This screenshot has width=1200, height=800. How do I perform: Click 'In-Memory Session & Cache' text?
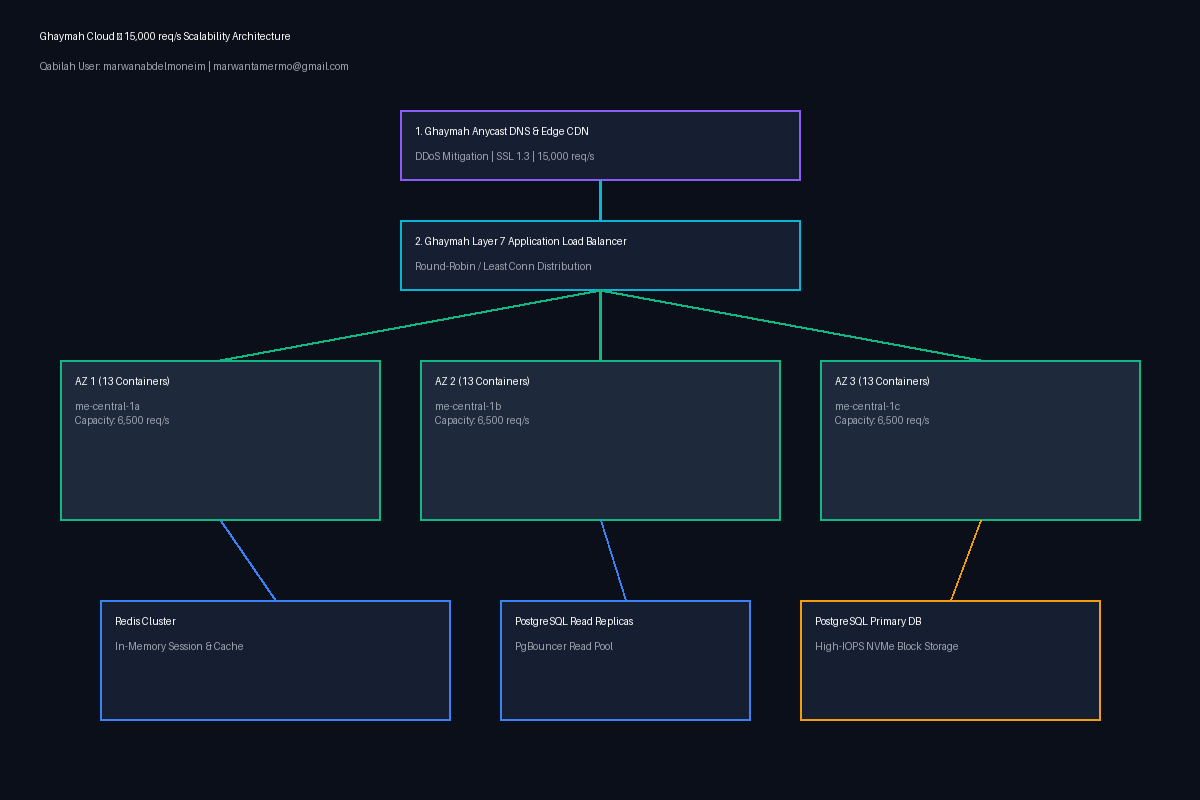pos(179,646)
